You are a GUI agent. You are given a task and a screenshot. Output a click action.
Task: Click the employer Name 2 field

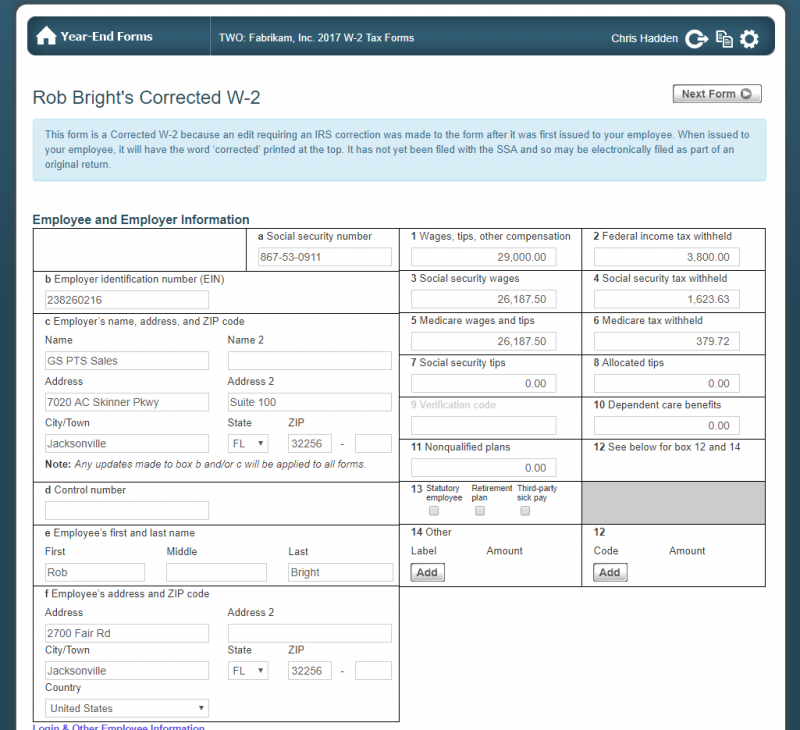[310, 361]
